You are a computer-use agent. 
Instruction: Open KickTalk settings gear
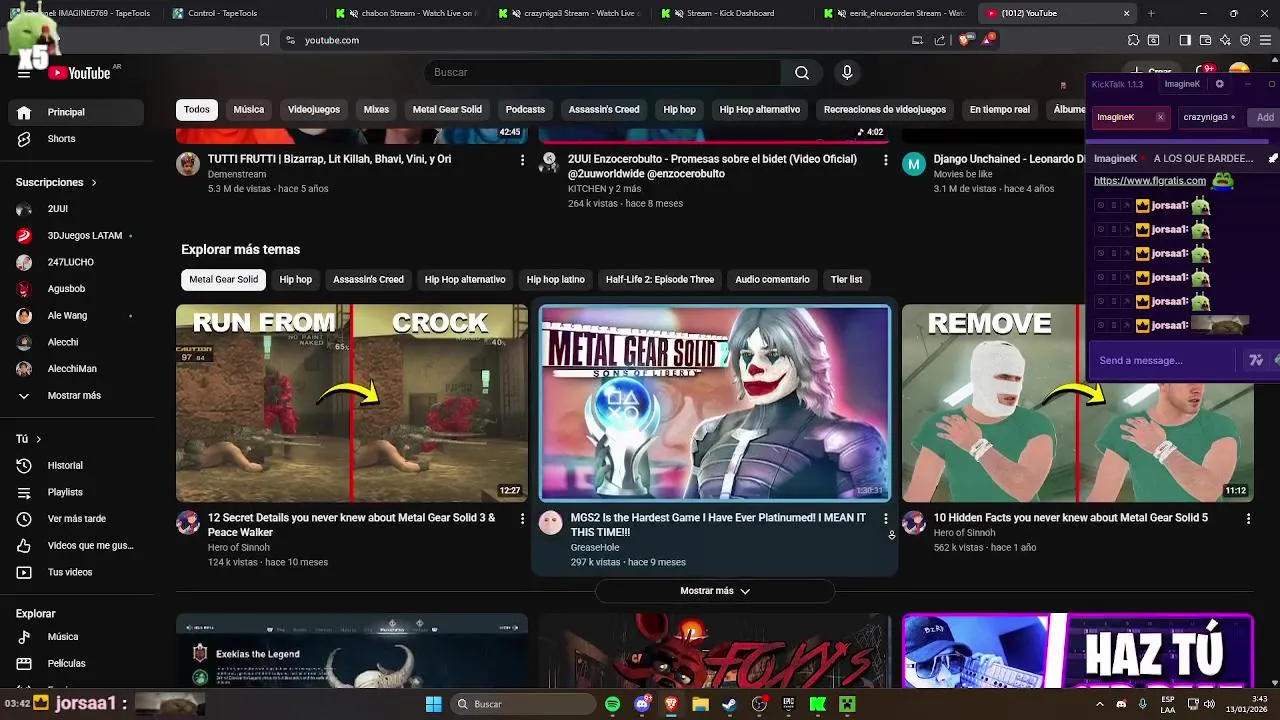(1219, 84)
